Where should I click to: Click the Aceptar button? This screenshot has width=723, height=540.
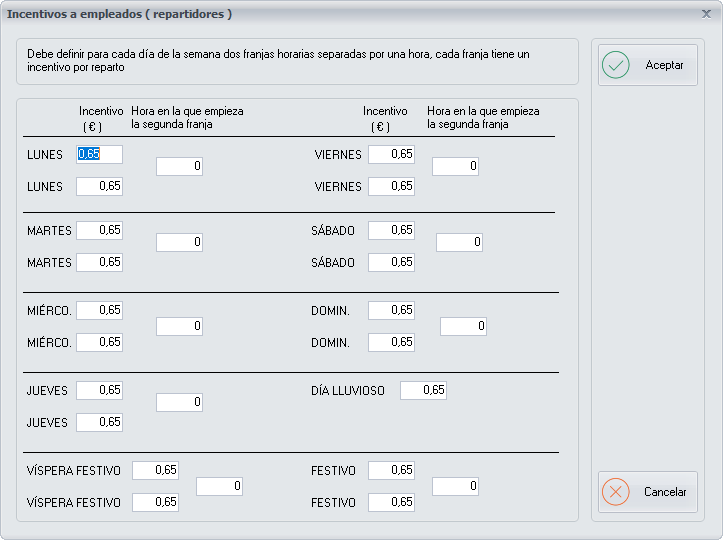pos(647,65)
